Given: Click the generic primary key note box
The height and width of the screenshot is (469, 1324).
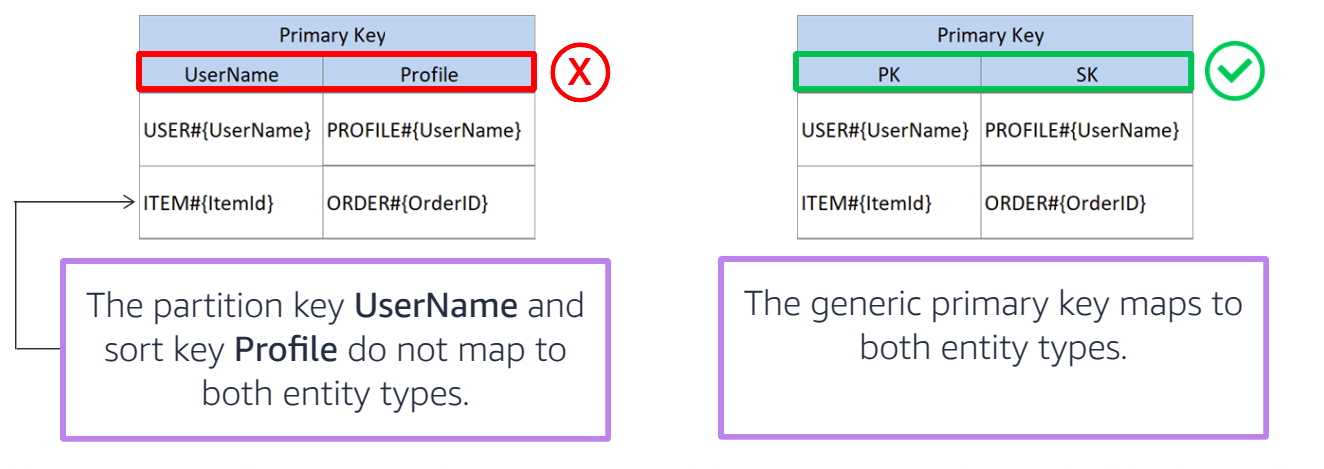Looking at the screenshot, I should pos(993,347).
